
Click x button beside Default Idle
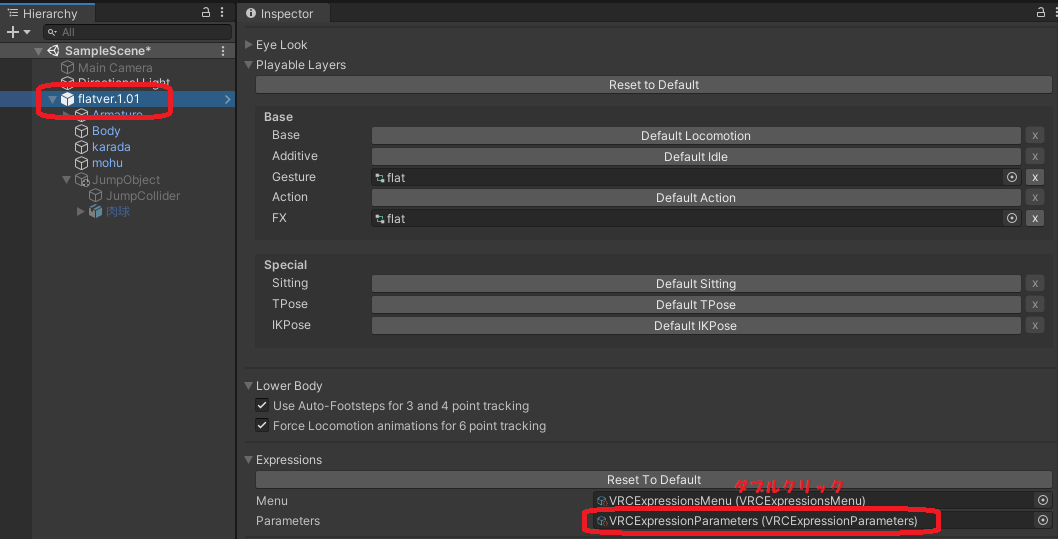1034,157
